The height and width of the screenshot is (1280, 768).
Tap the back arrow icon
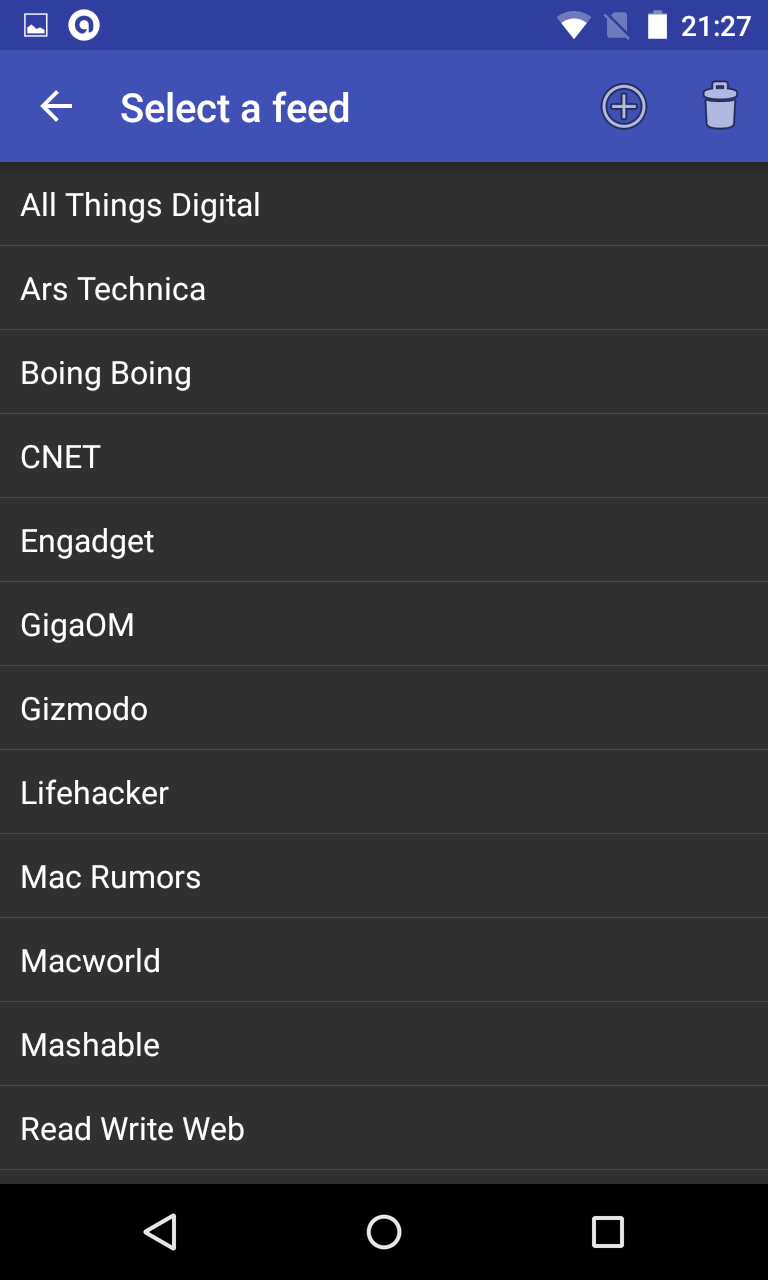click(56, 107)
